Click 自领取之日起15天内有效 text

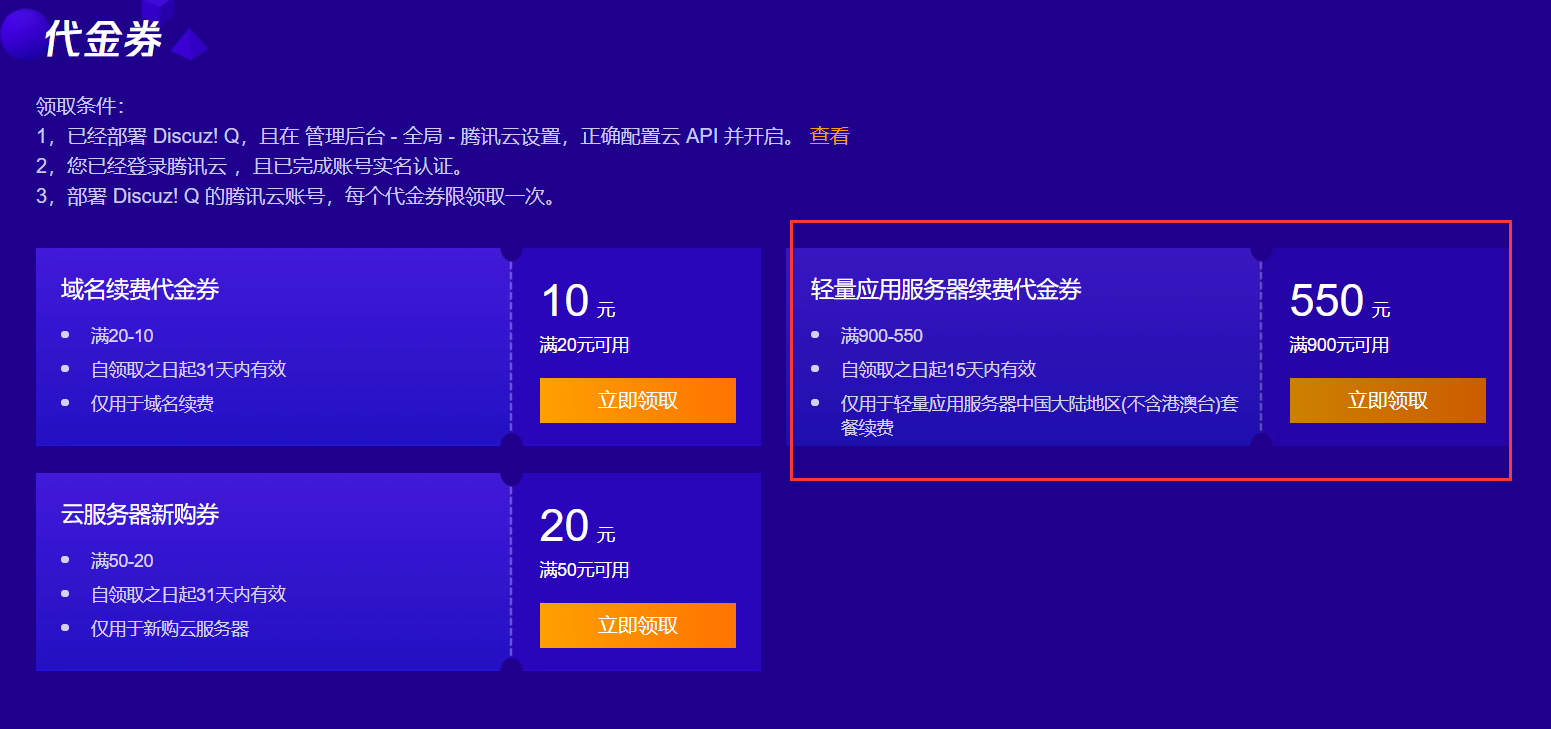938,370
